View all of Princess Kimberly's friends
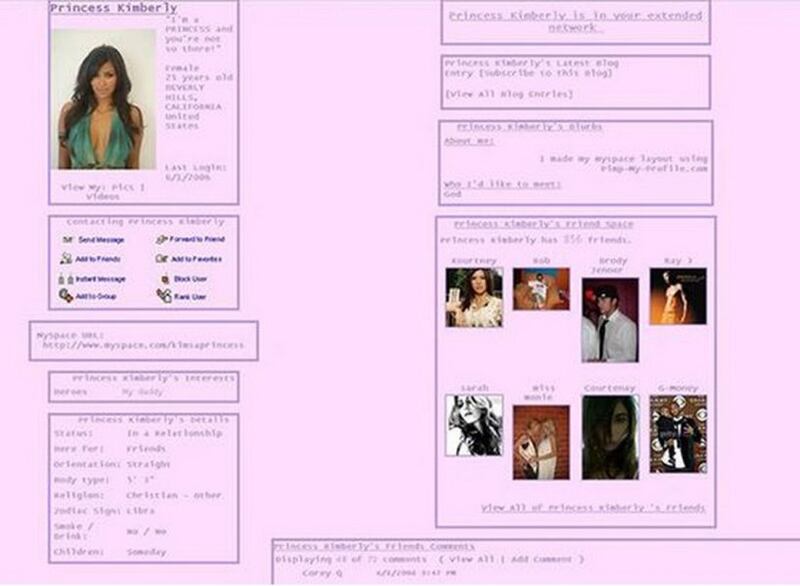 593,508
